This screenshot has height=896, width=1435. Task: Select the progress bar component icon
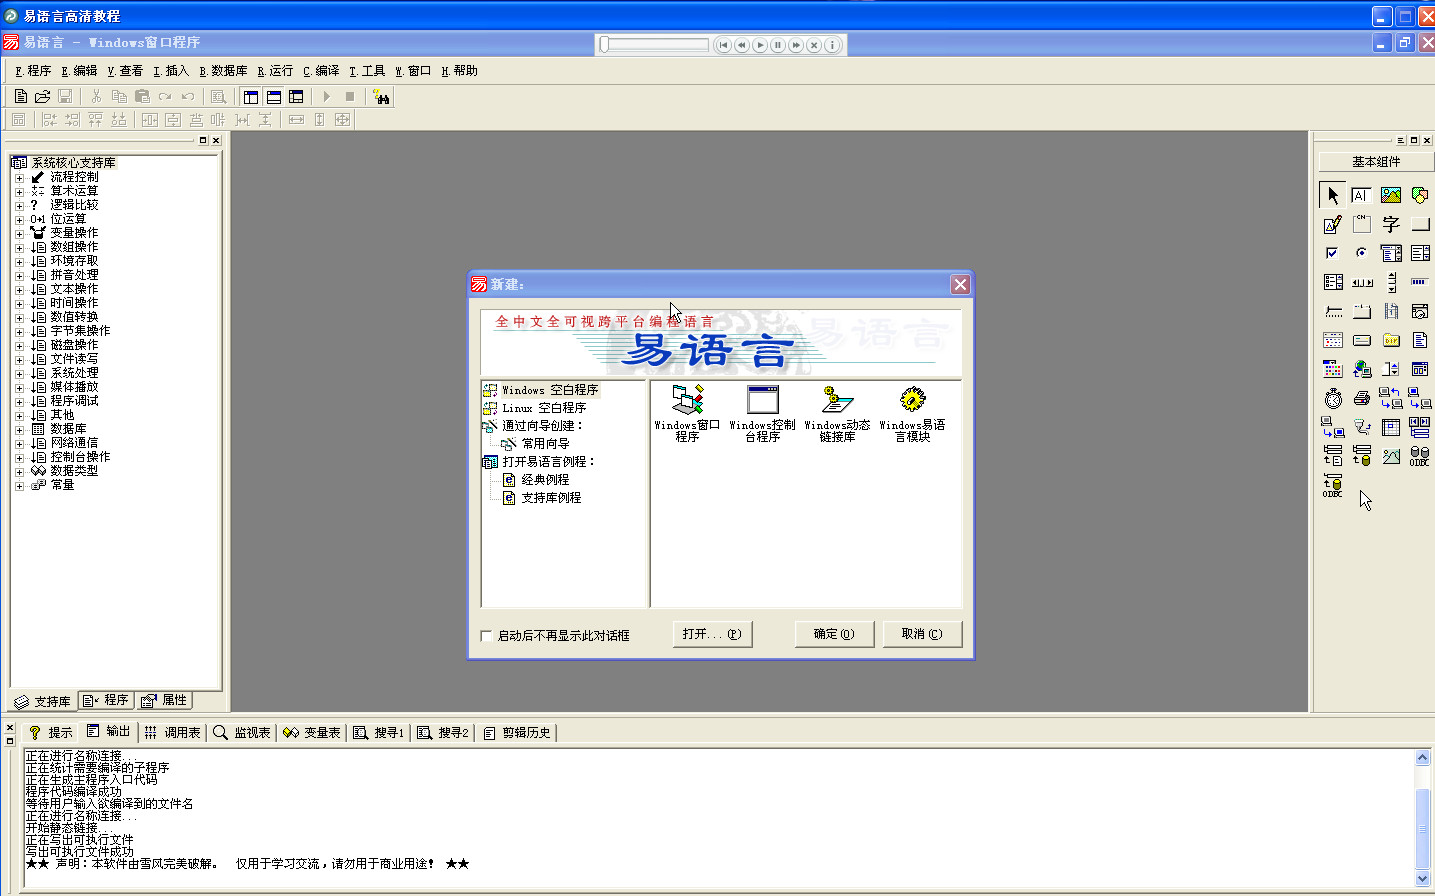1419,282
